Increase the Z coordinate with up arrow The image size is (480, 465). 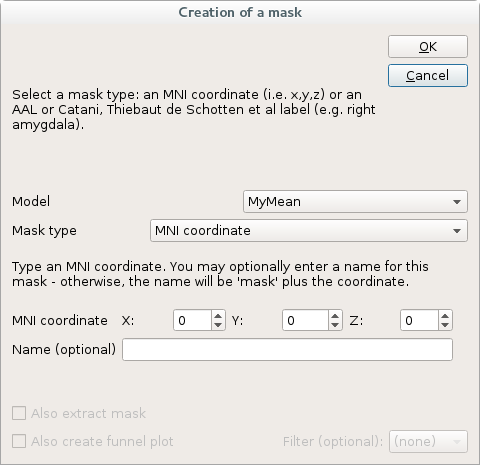[x=445, y=315]
